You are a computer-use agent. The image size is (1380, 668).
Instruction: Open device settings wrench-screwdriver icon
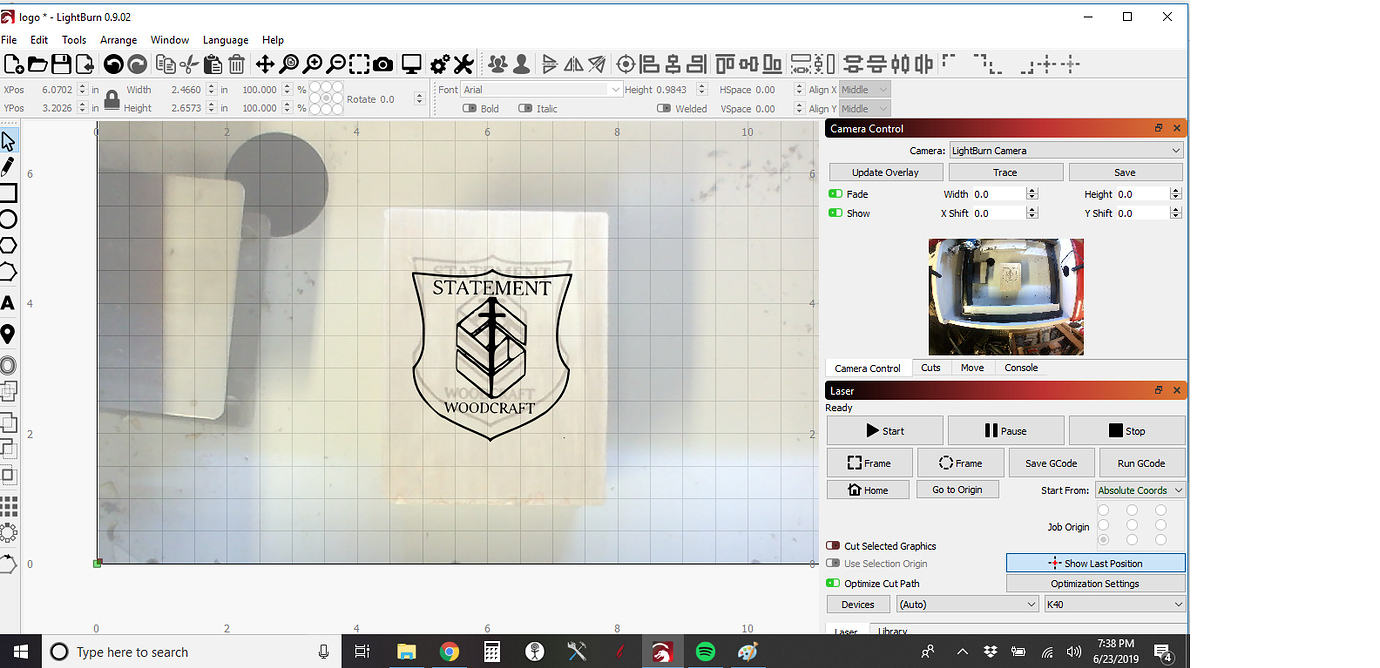[x=463, y=65]
